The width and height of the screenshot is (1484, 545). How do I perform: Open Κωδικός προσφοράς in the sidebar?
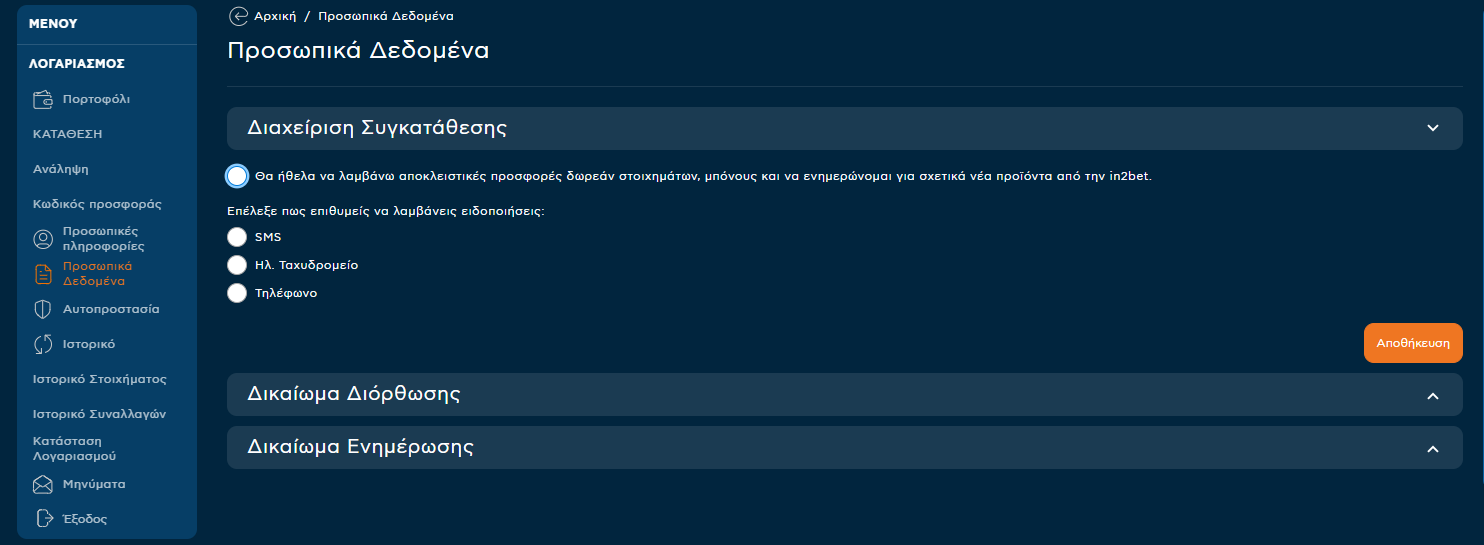coord(97,204)
